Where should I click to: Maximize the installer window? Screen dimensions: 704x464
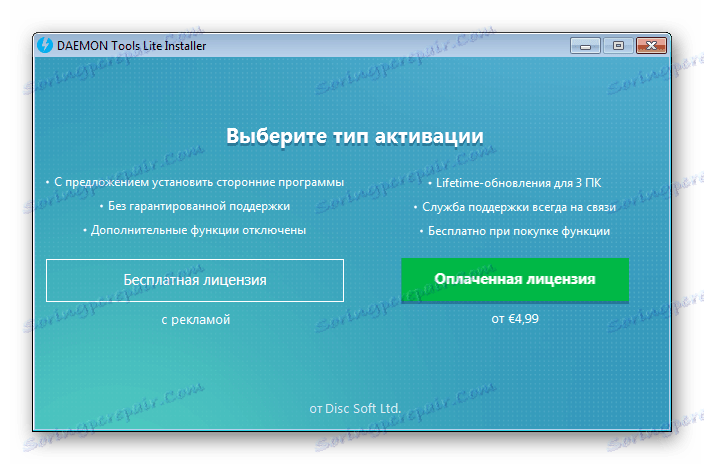tap(618, 46)
